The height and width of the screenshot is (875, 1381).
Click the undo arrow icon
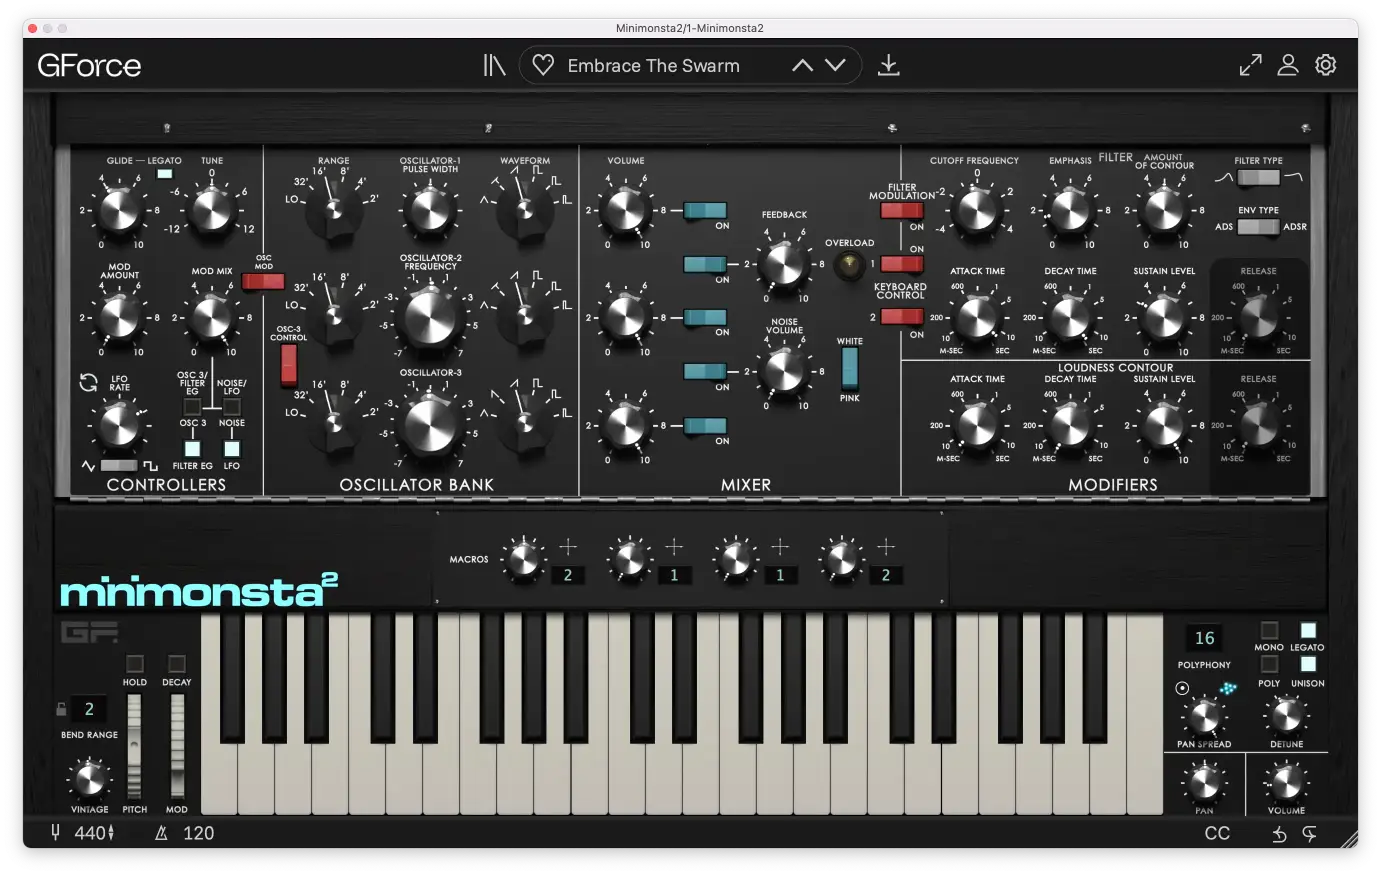(x=1279, y=834)
